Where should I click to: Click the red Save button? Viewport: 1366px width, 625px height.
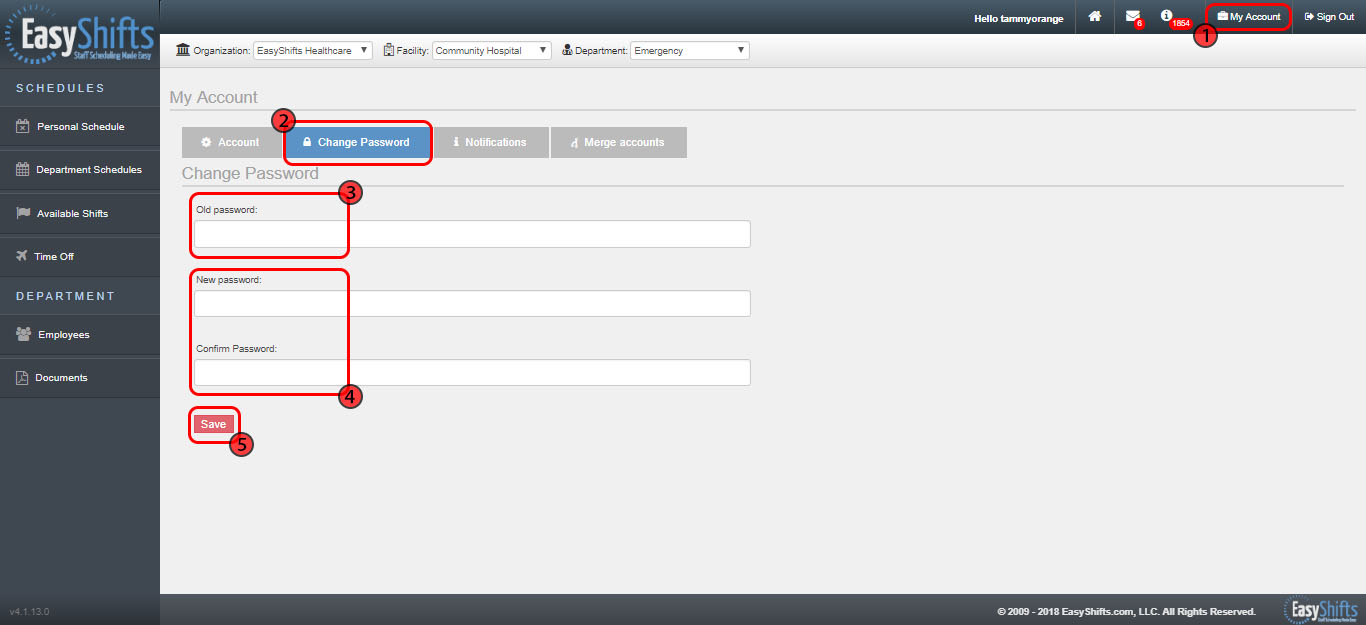click(x=213, y=424)
